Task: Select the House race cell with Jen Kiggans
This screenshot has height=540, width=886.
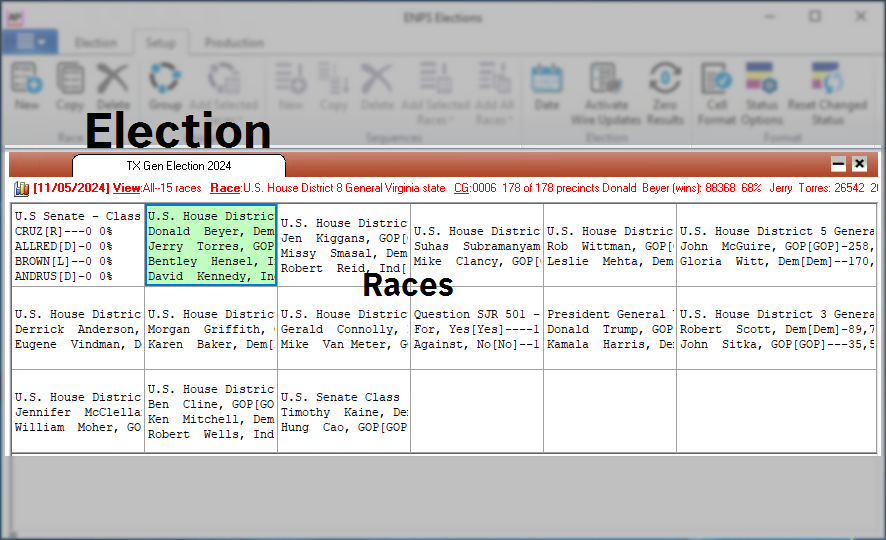Action: click(x=344, y=245)
